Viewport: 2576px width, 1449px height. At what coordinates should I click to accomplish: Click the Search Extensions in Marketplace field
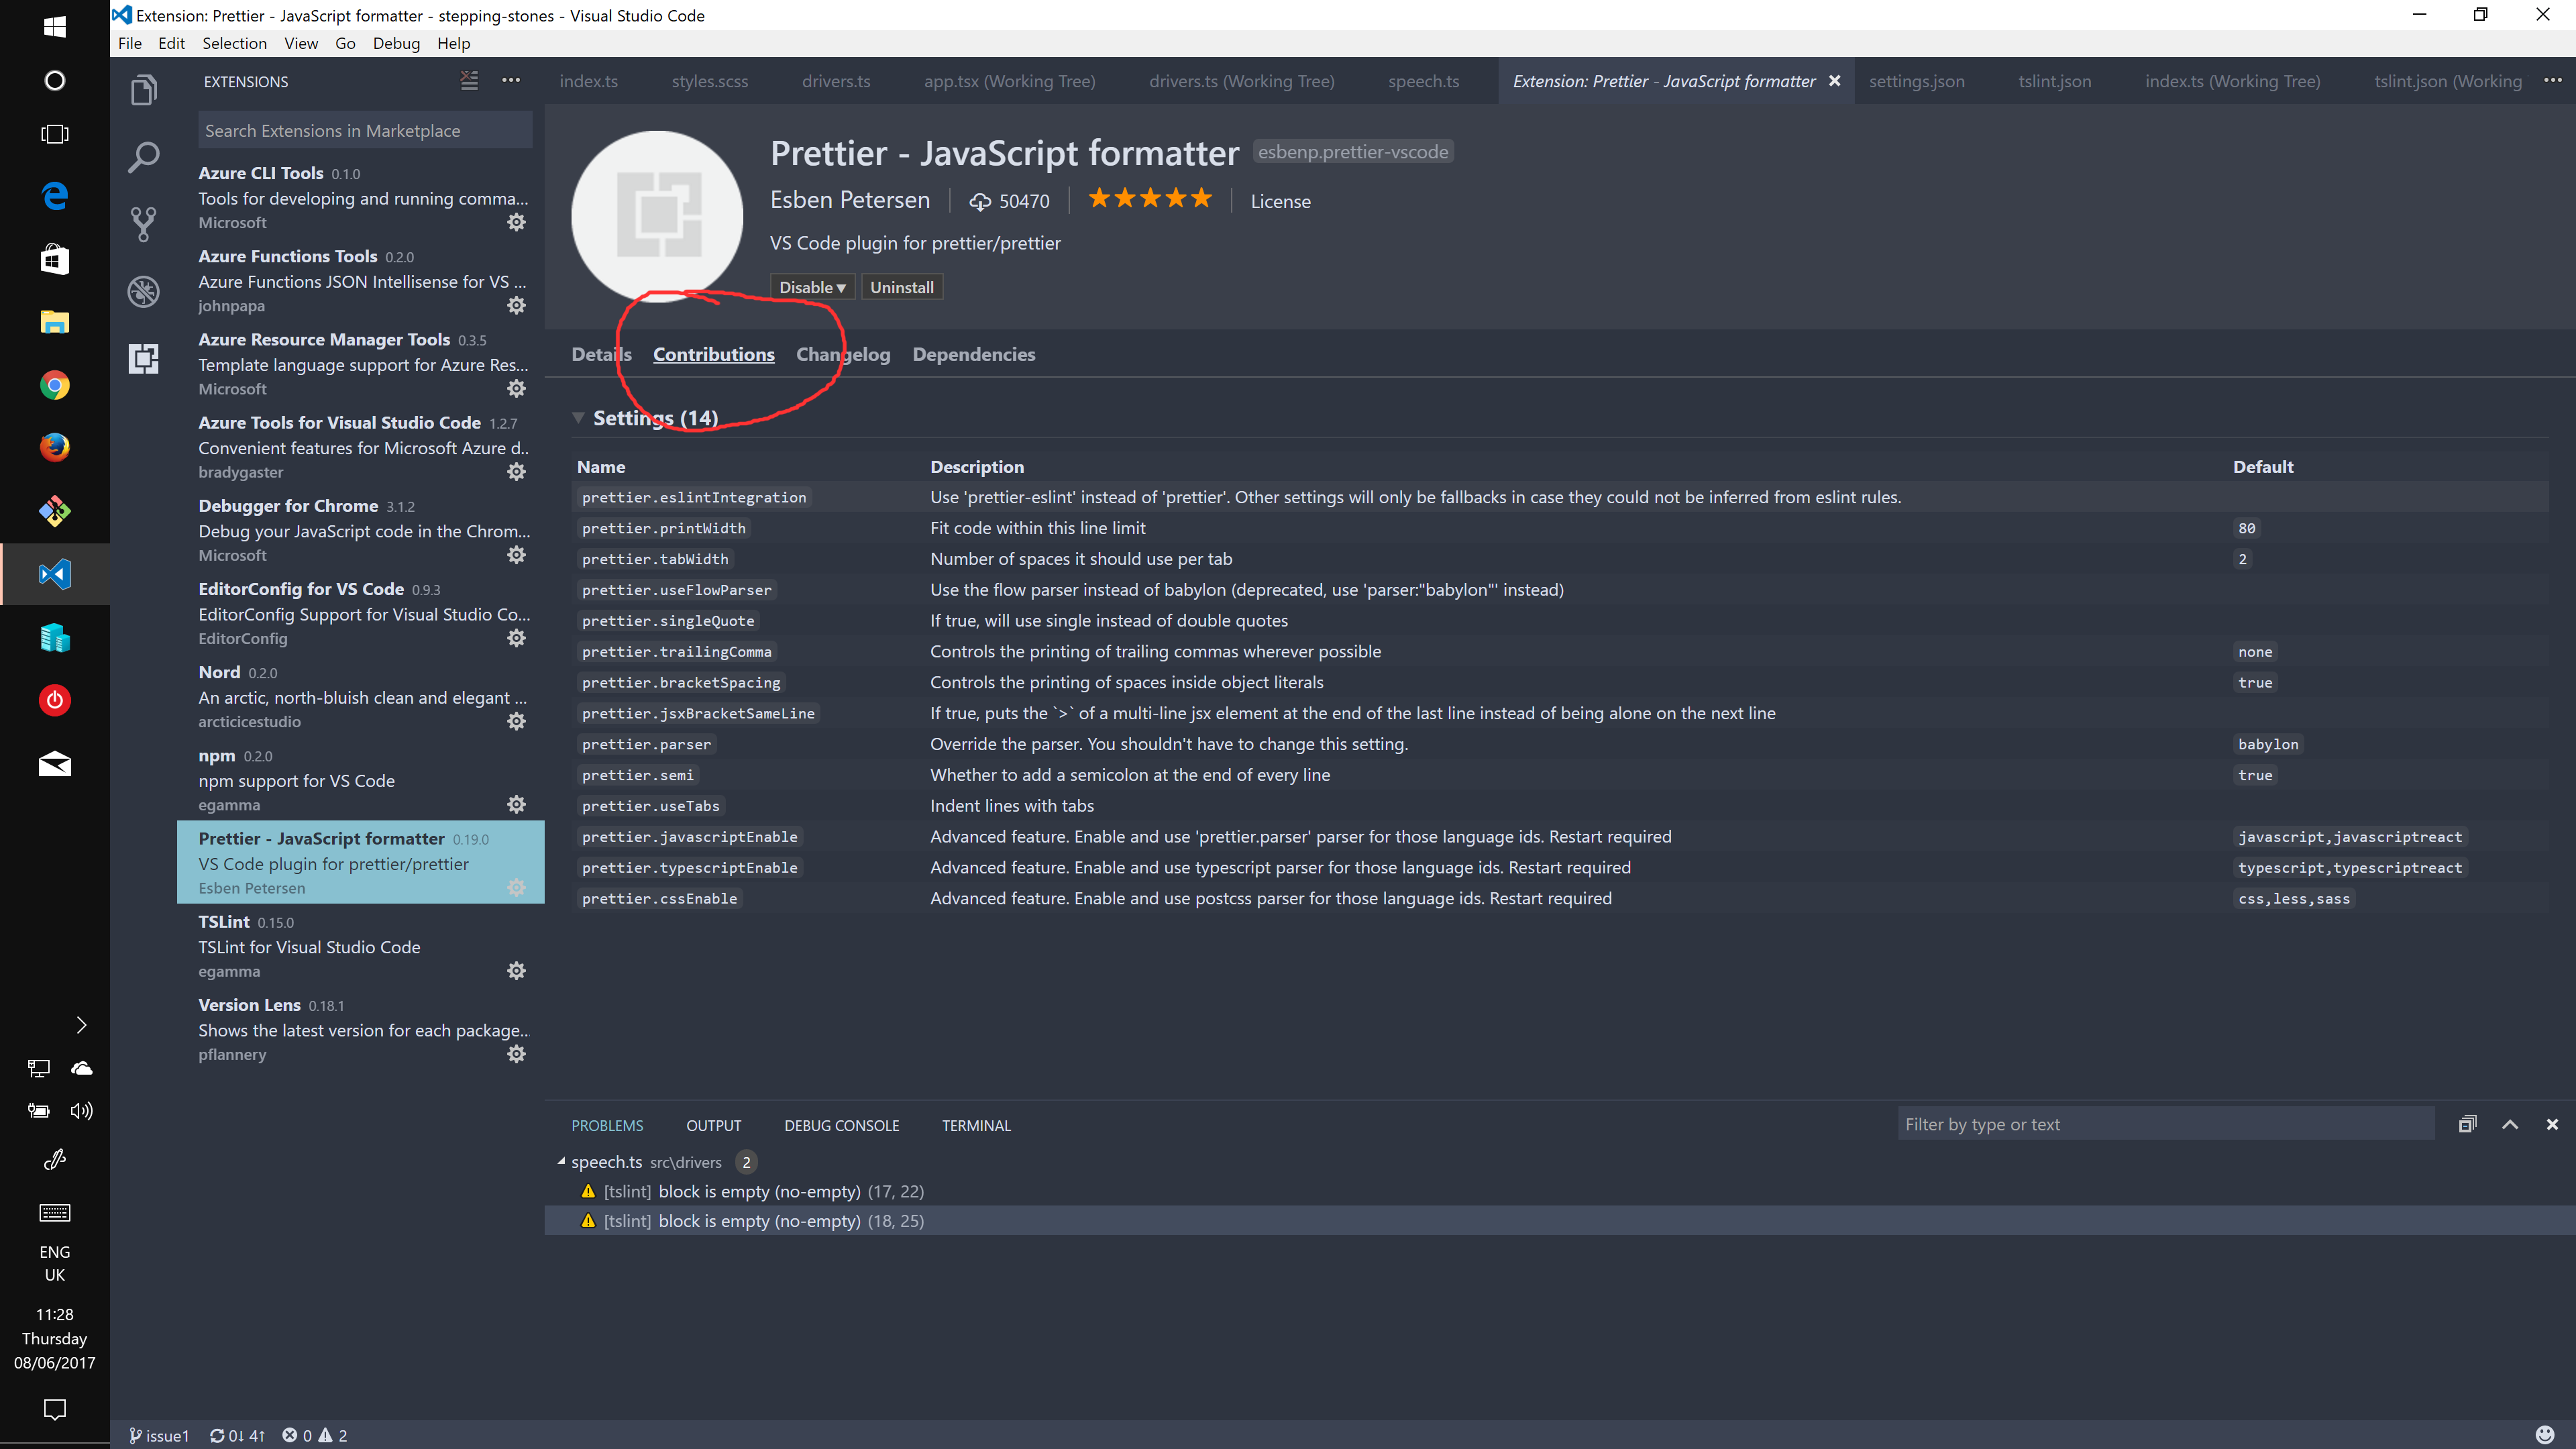tap(364, 130)
